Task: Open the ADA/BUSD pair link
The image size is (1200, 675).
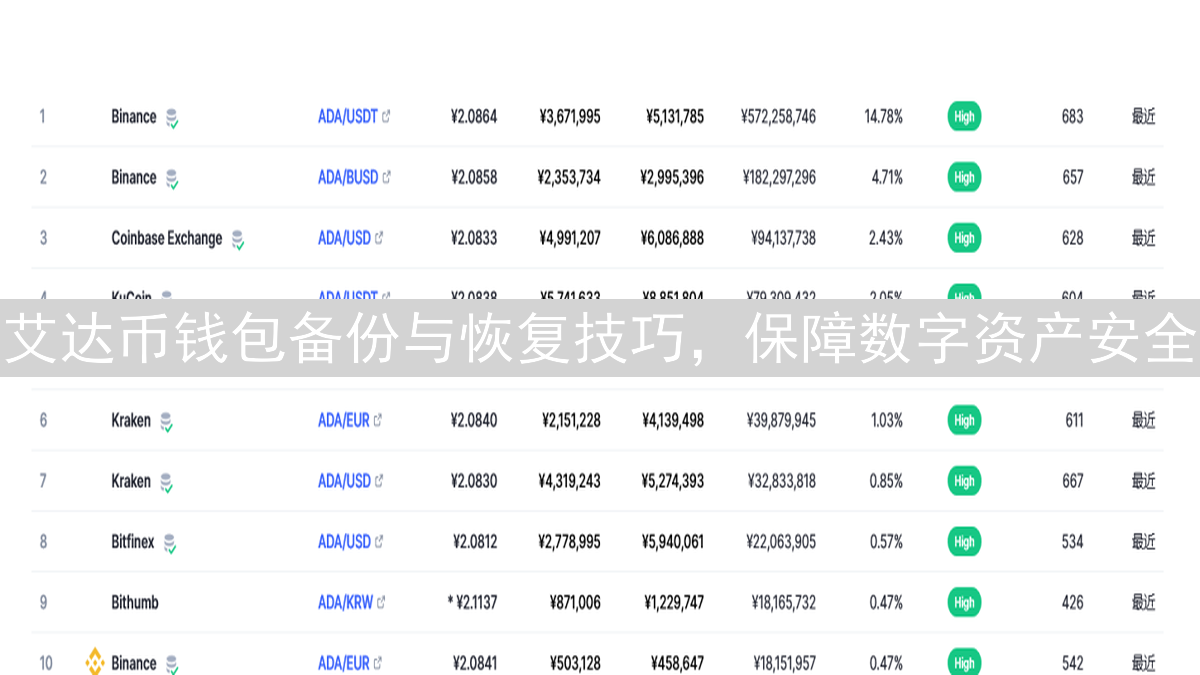Action: tap(355, 177)
